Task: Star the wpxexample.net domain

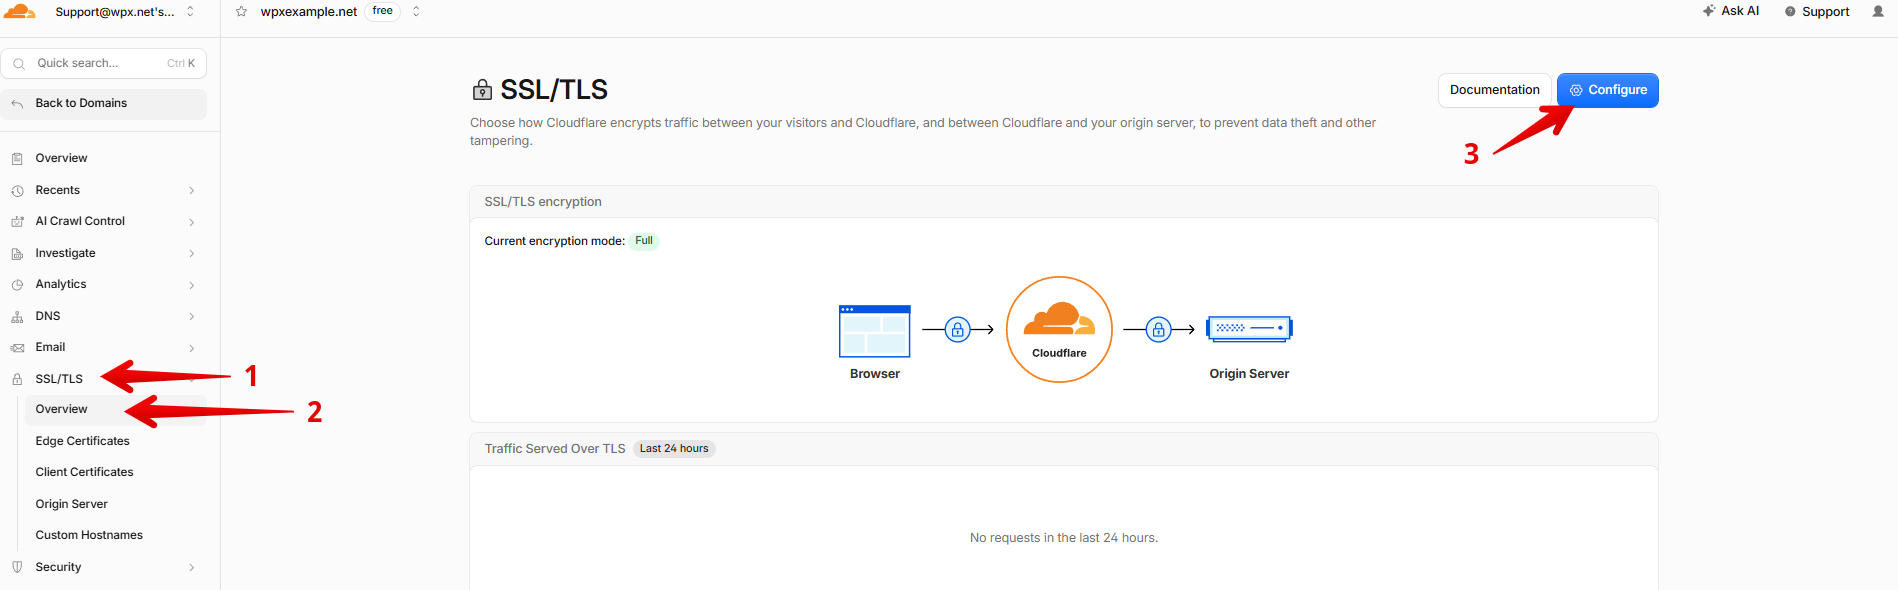Action: 241,12
